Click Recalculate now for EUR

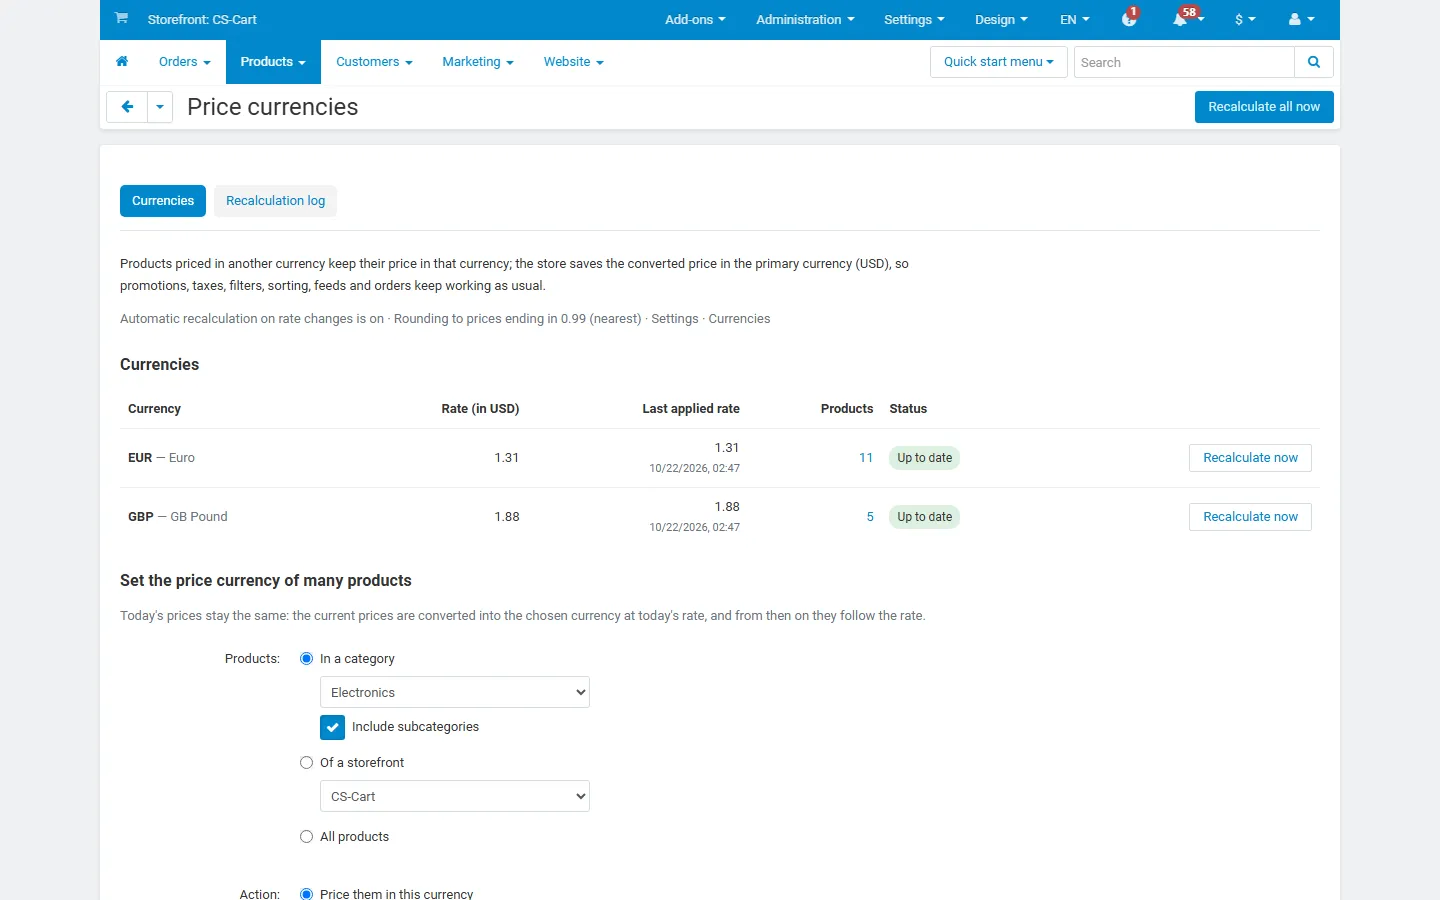click(x=1250, y=458)
